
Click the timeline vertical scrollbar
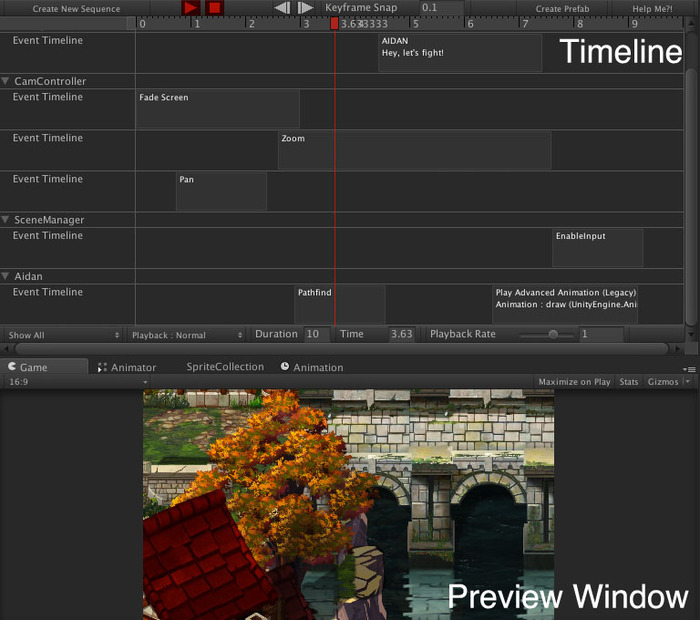[691, 197]
